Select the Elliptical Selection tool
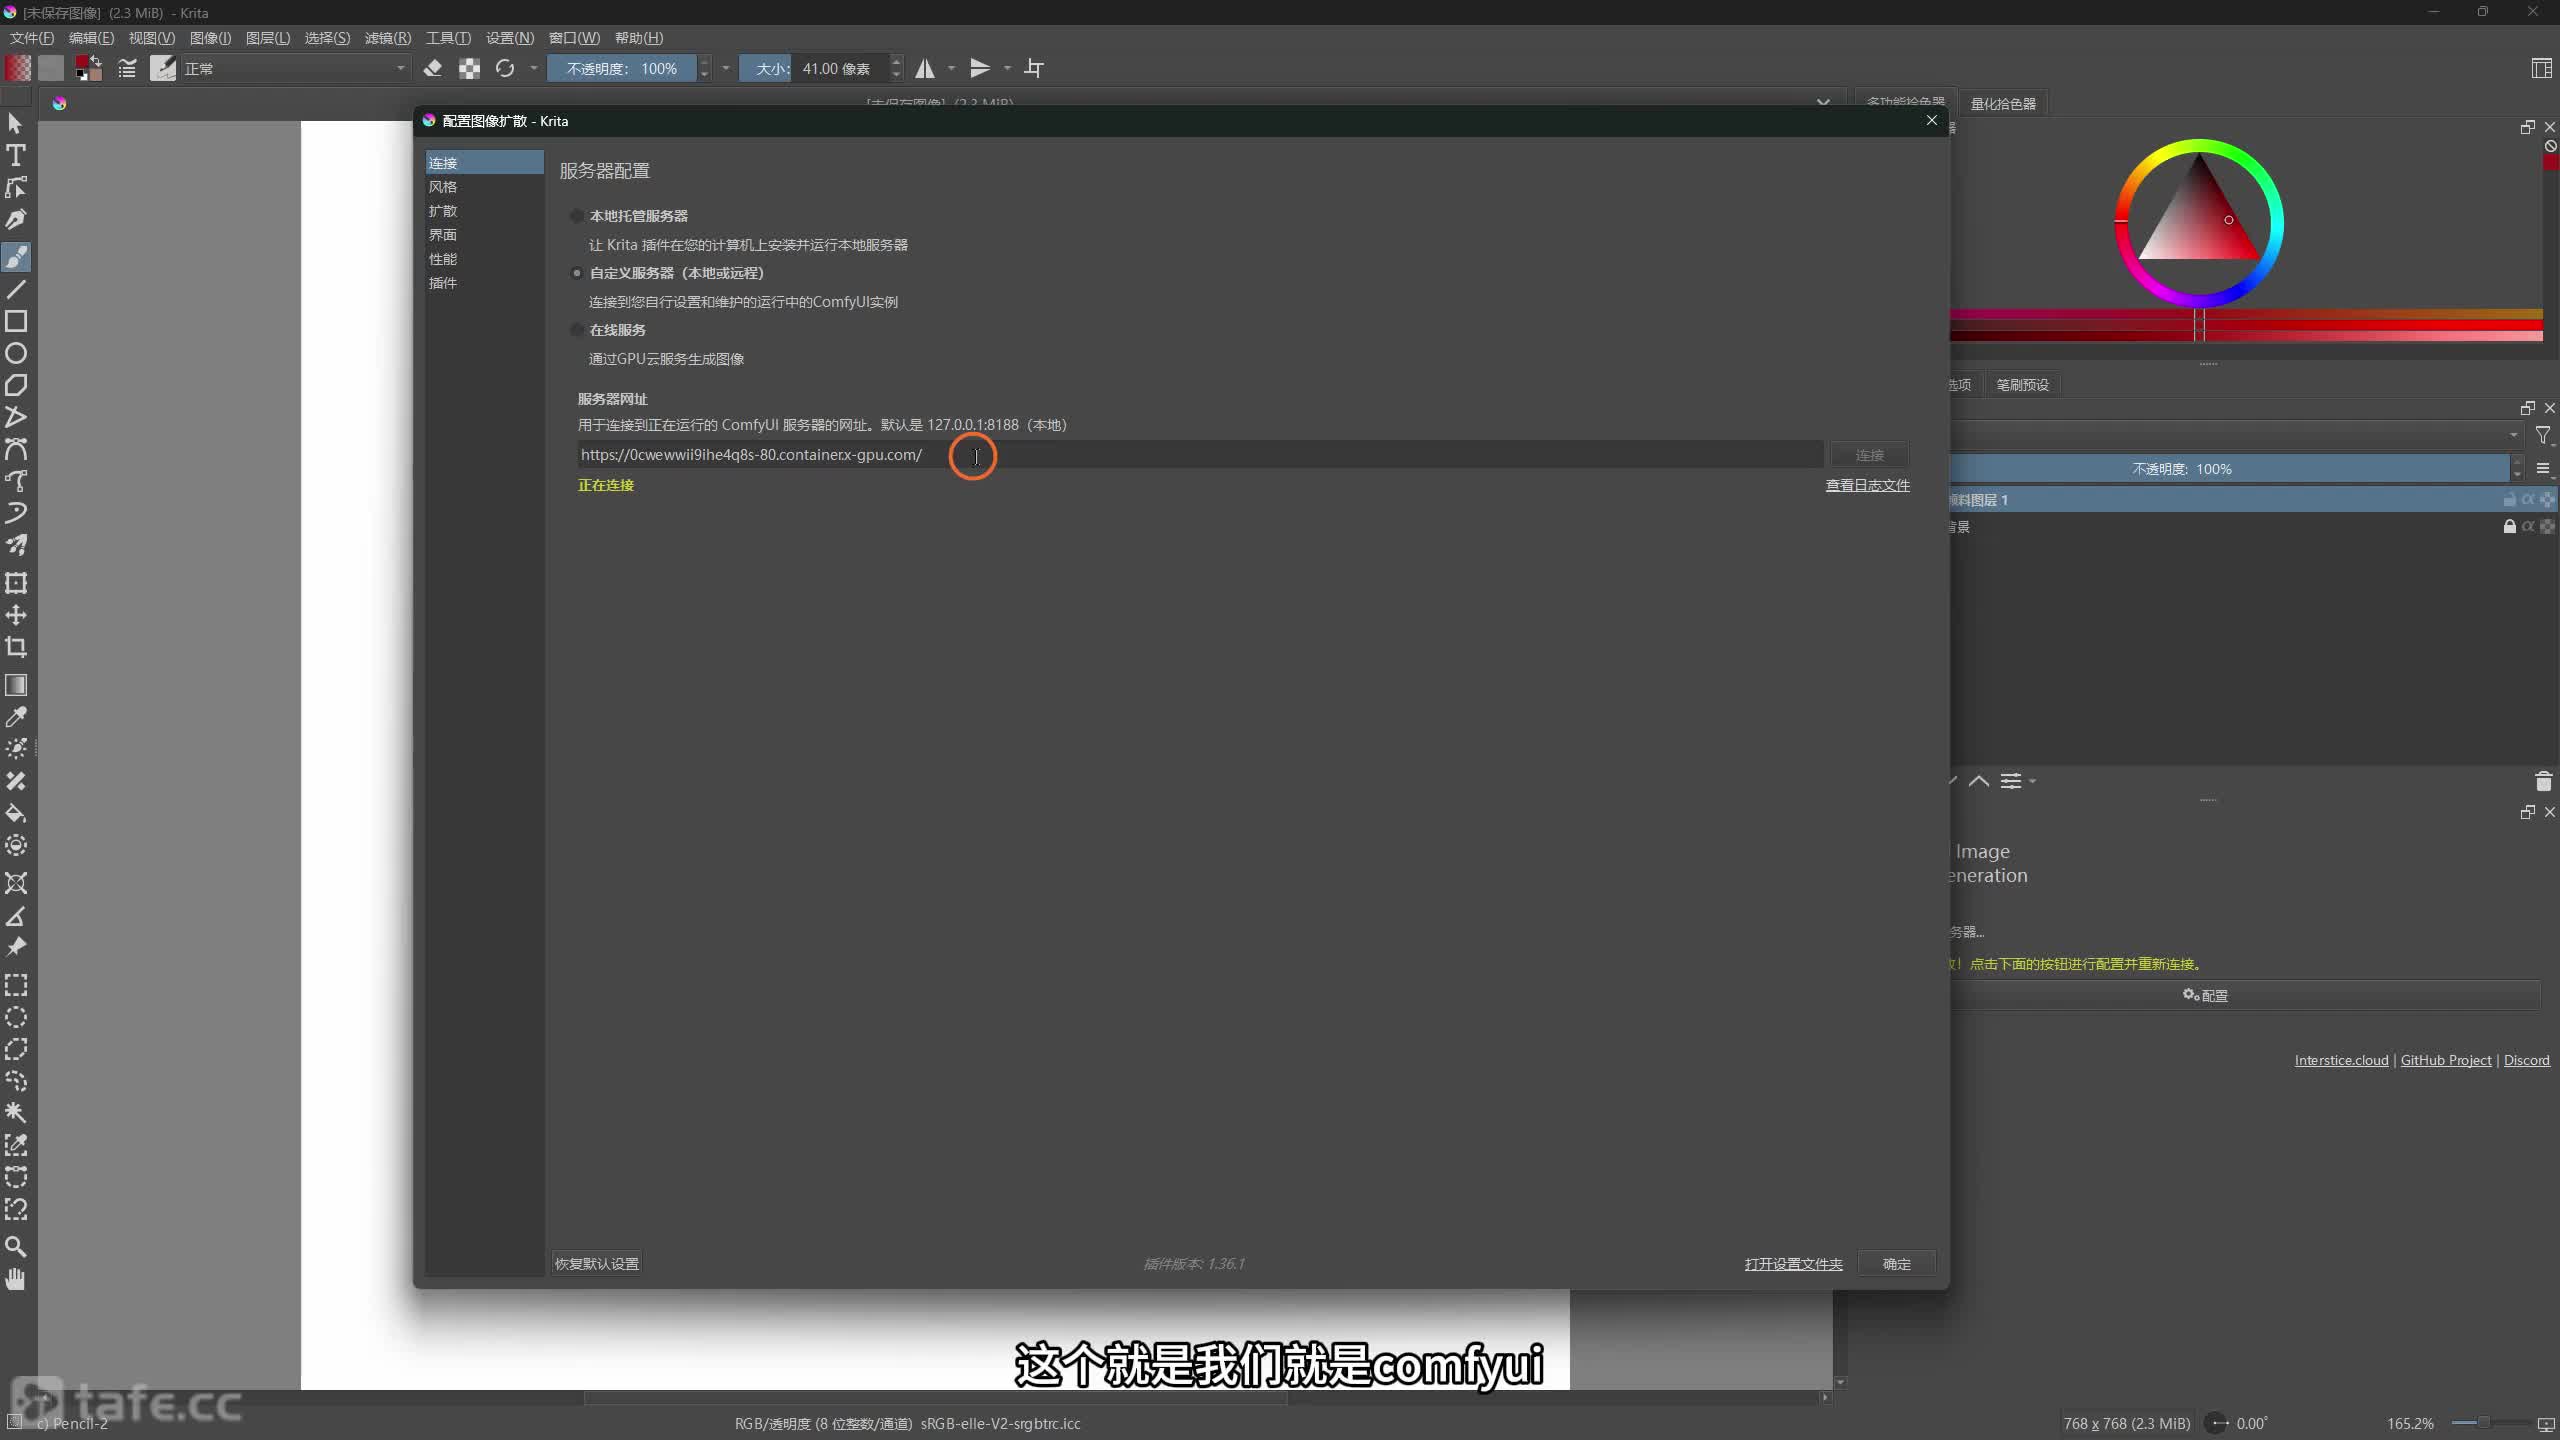Screen dimensions: 2560x1440 click(16, 1018)
